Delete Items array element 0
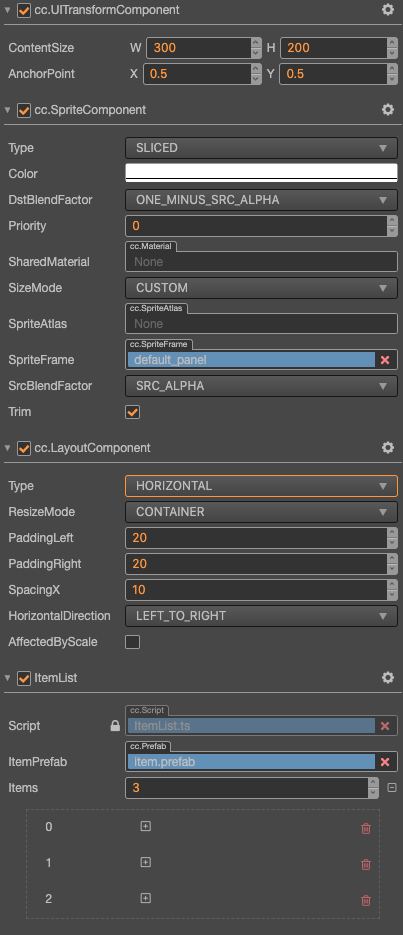 point(366,828)
